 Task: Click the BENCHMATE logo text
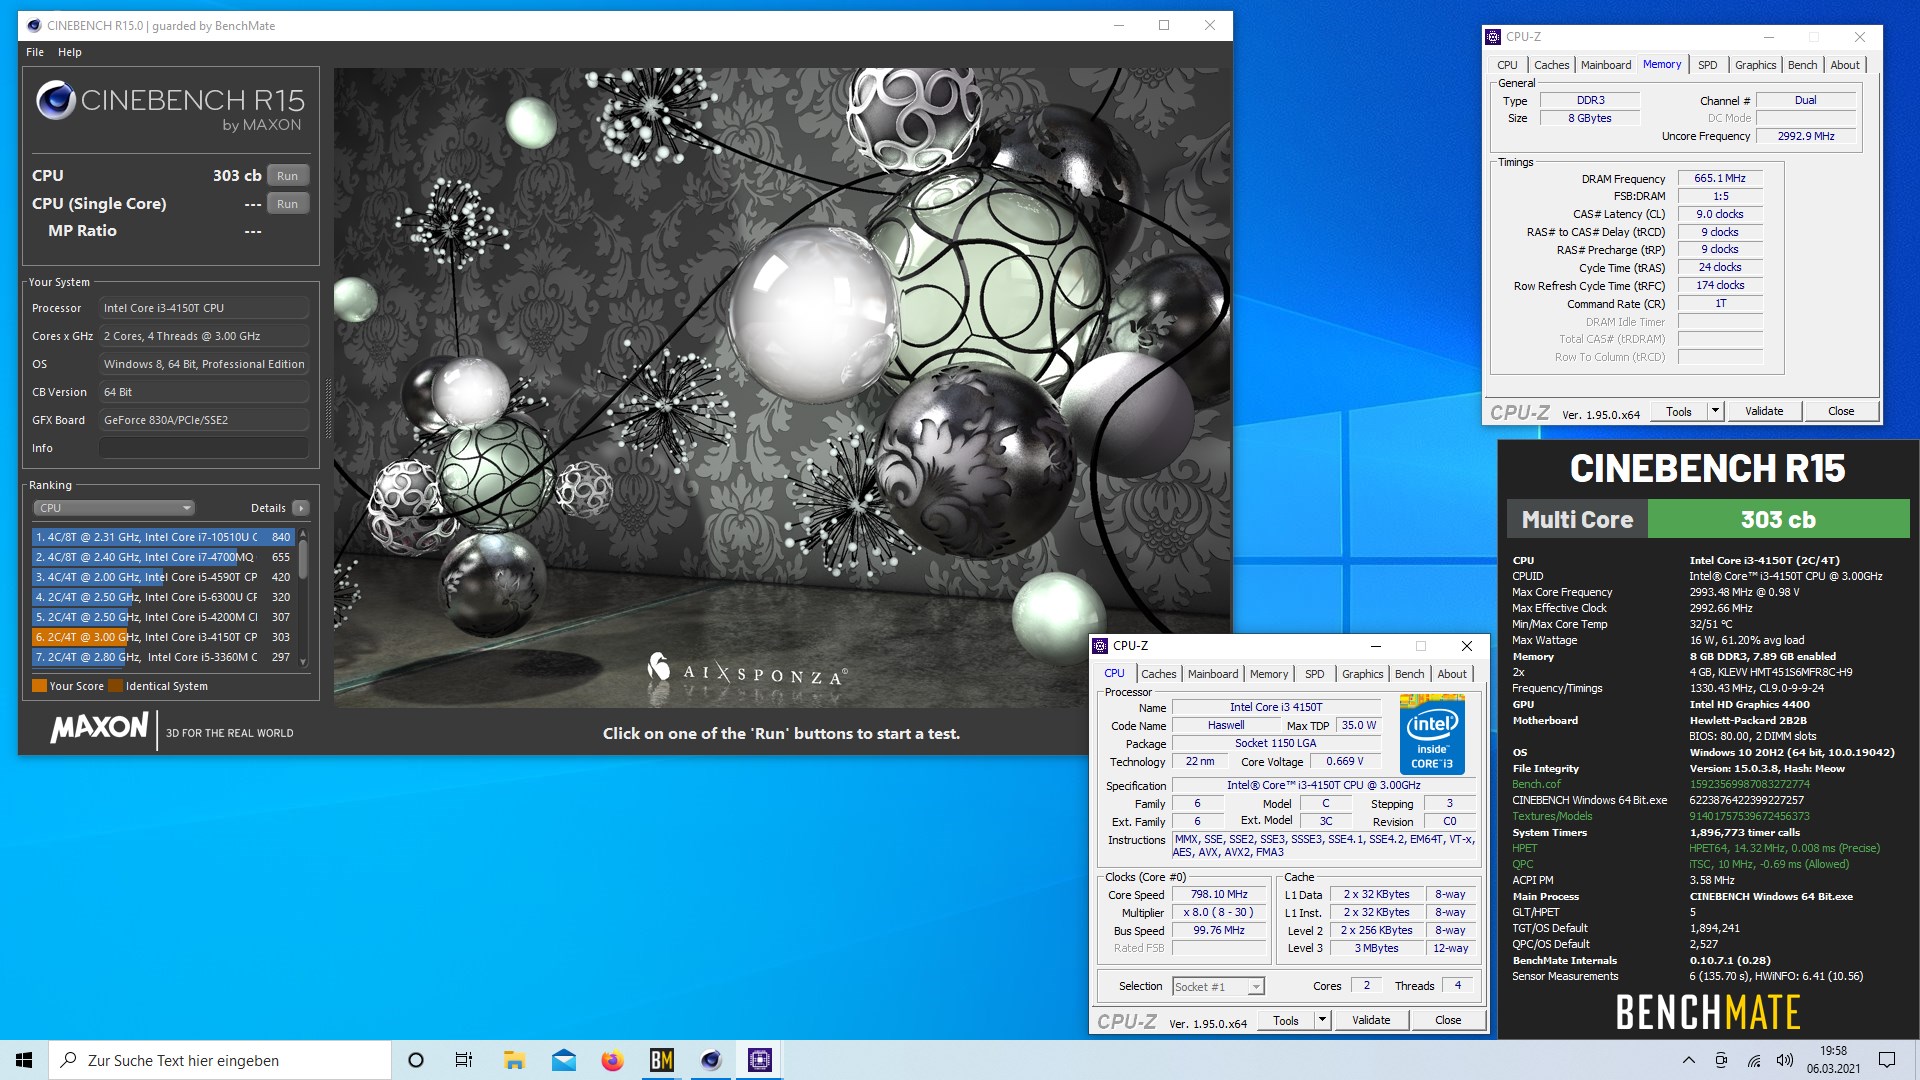pos(1707,1012)
